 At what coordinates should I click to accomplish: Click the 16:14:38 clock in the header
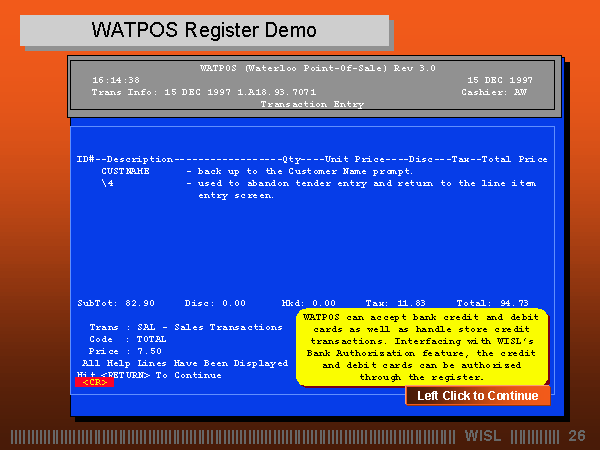[x=116, y=80]
